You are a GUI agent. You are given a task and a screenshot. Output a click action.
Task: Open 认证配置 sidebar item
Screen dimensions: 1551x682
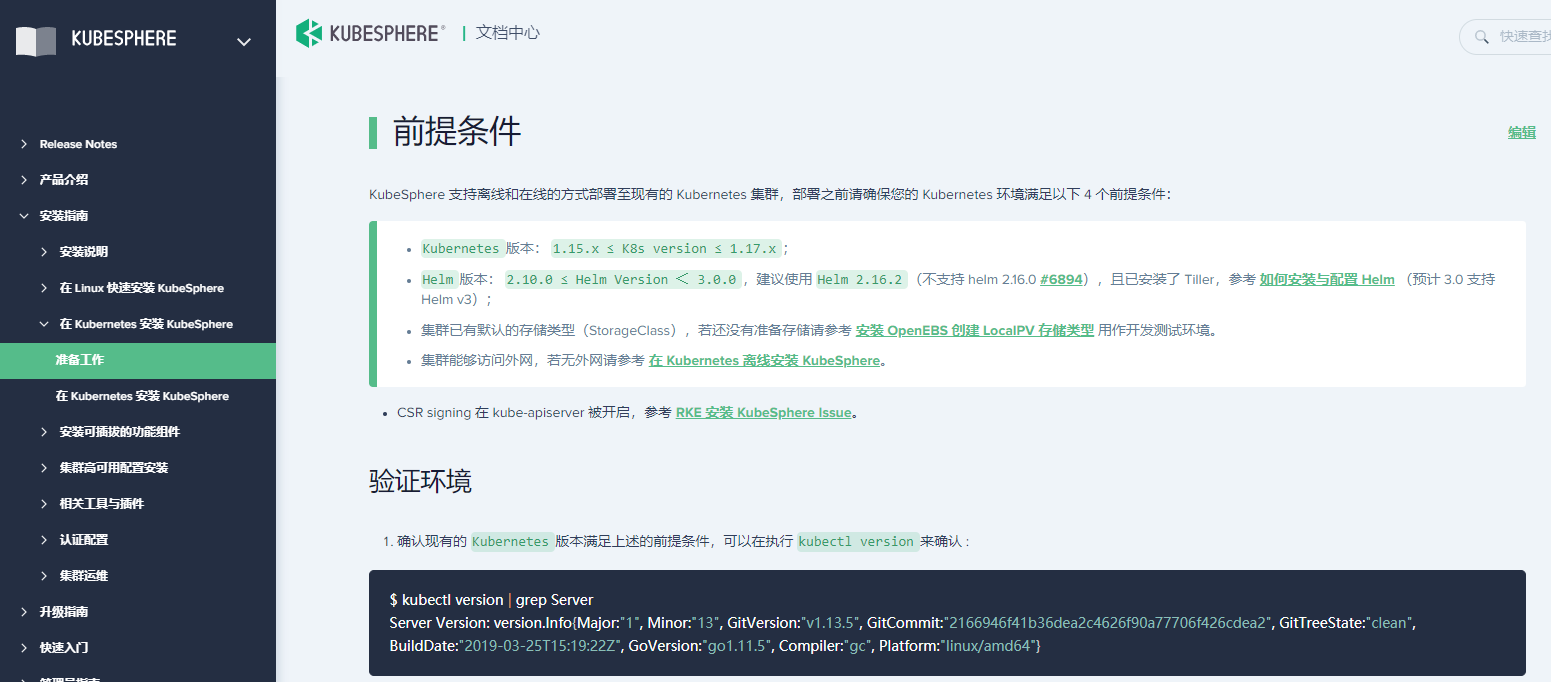point(84,540)
